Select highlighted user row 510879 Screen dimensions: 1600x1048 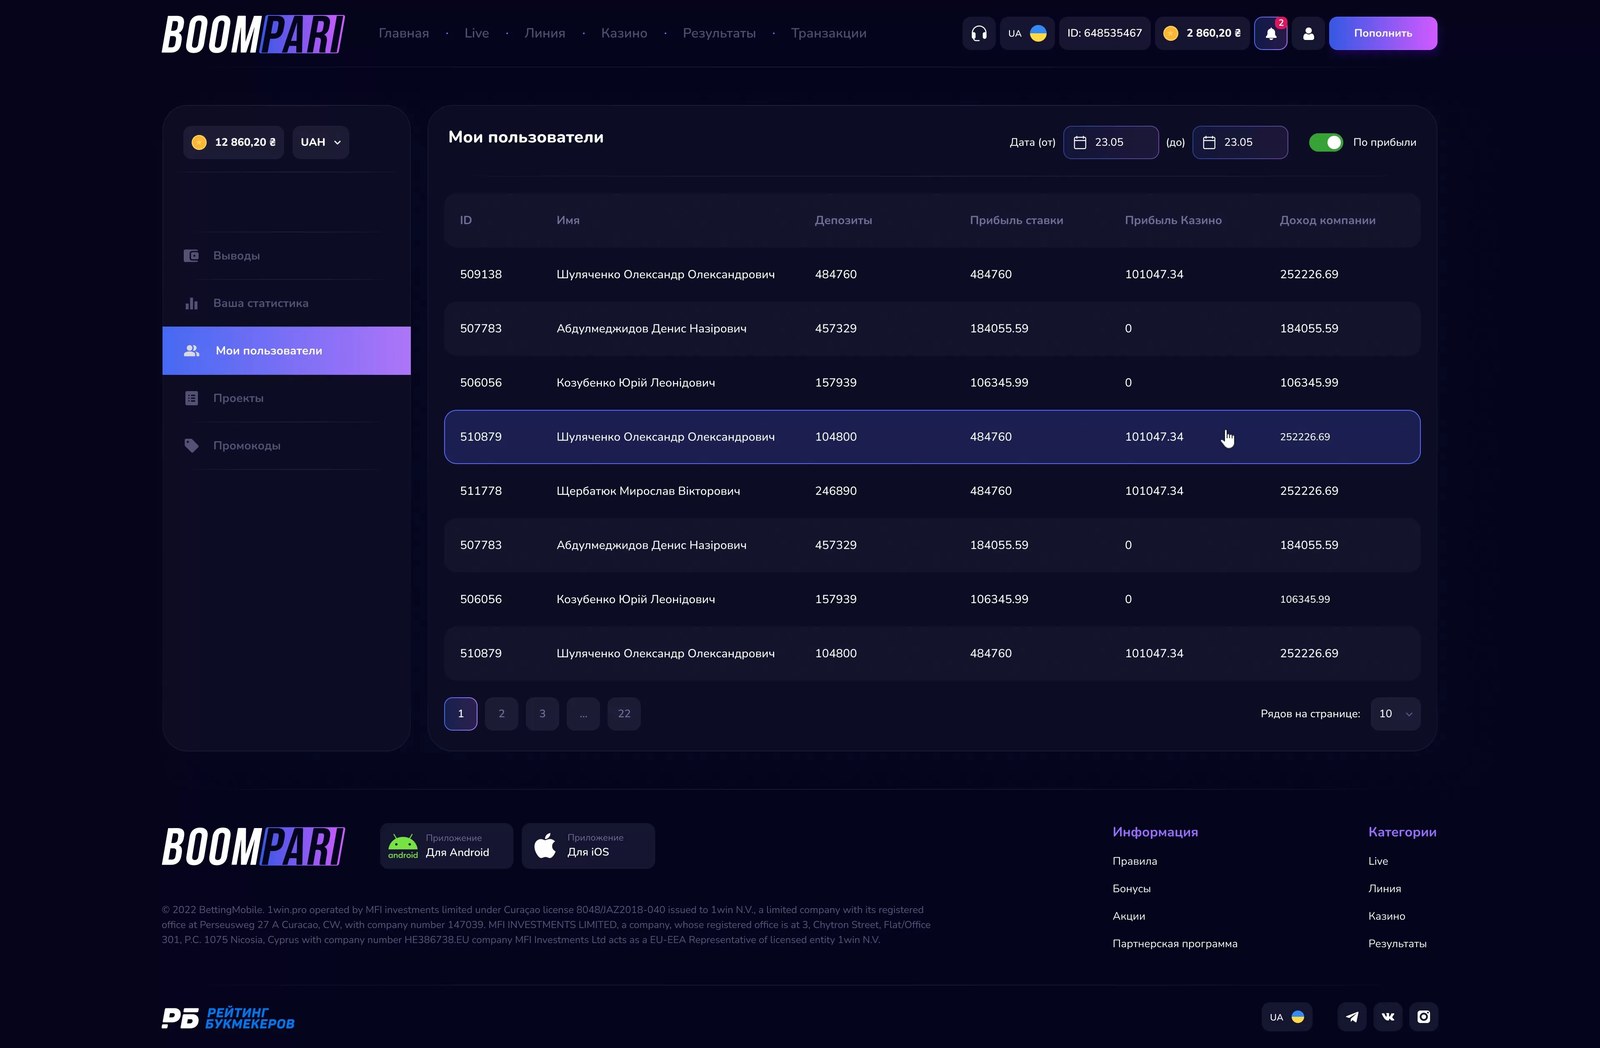pyautogui.click(x=932, y=437)
